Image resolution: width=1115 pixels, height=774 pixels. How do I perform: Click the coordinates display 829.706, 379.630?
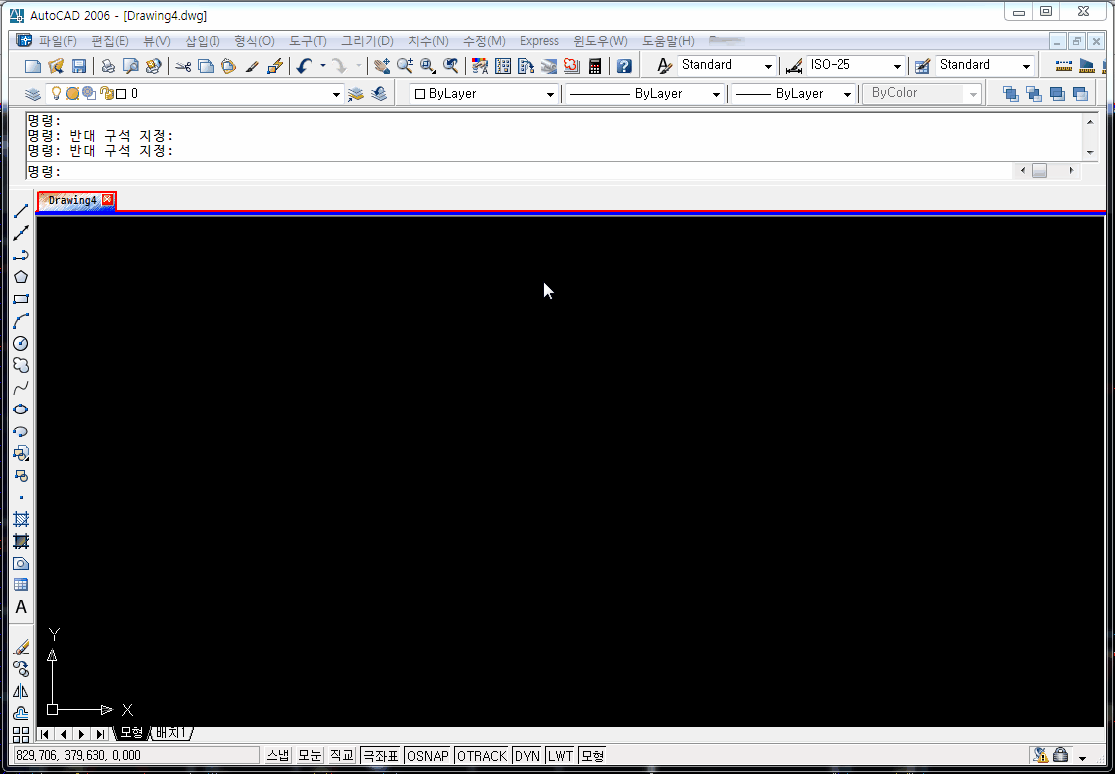136,756
